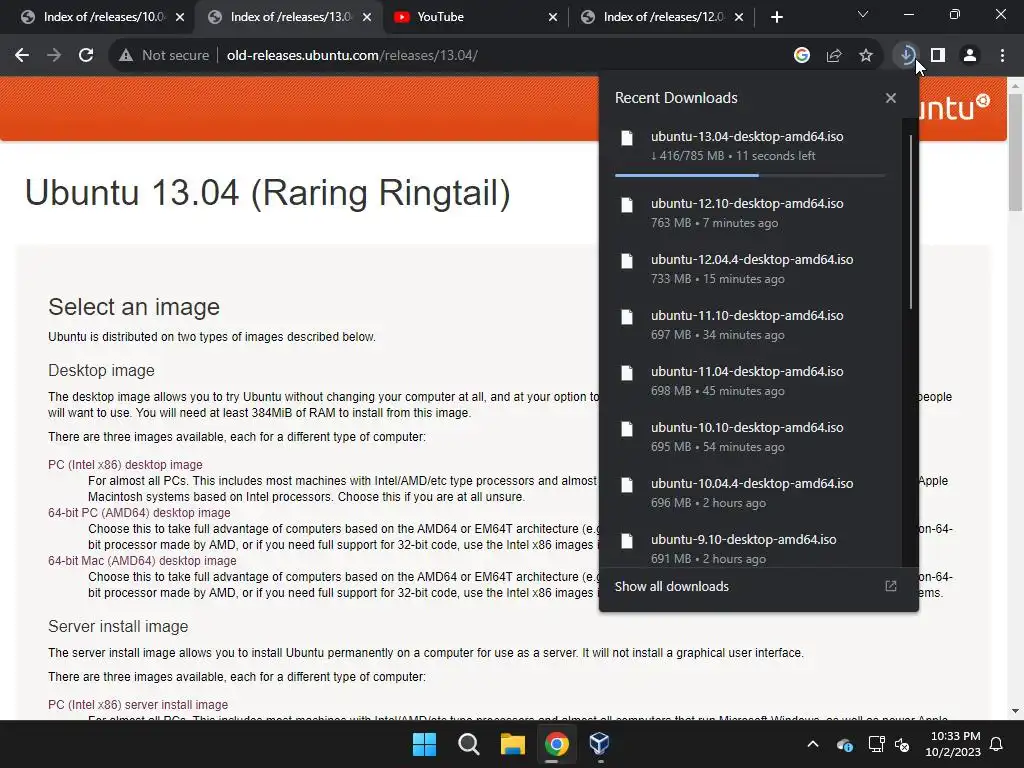Close the Index of /releases/12.0 tab

click(739, 17)
